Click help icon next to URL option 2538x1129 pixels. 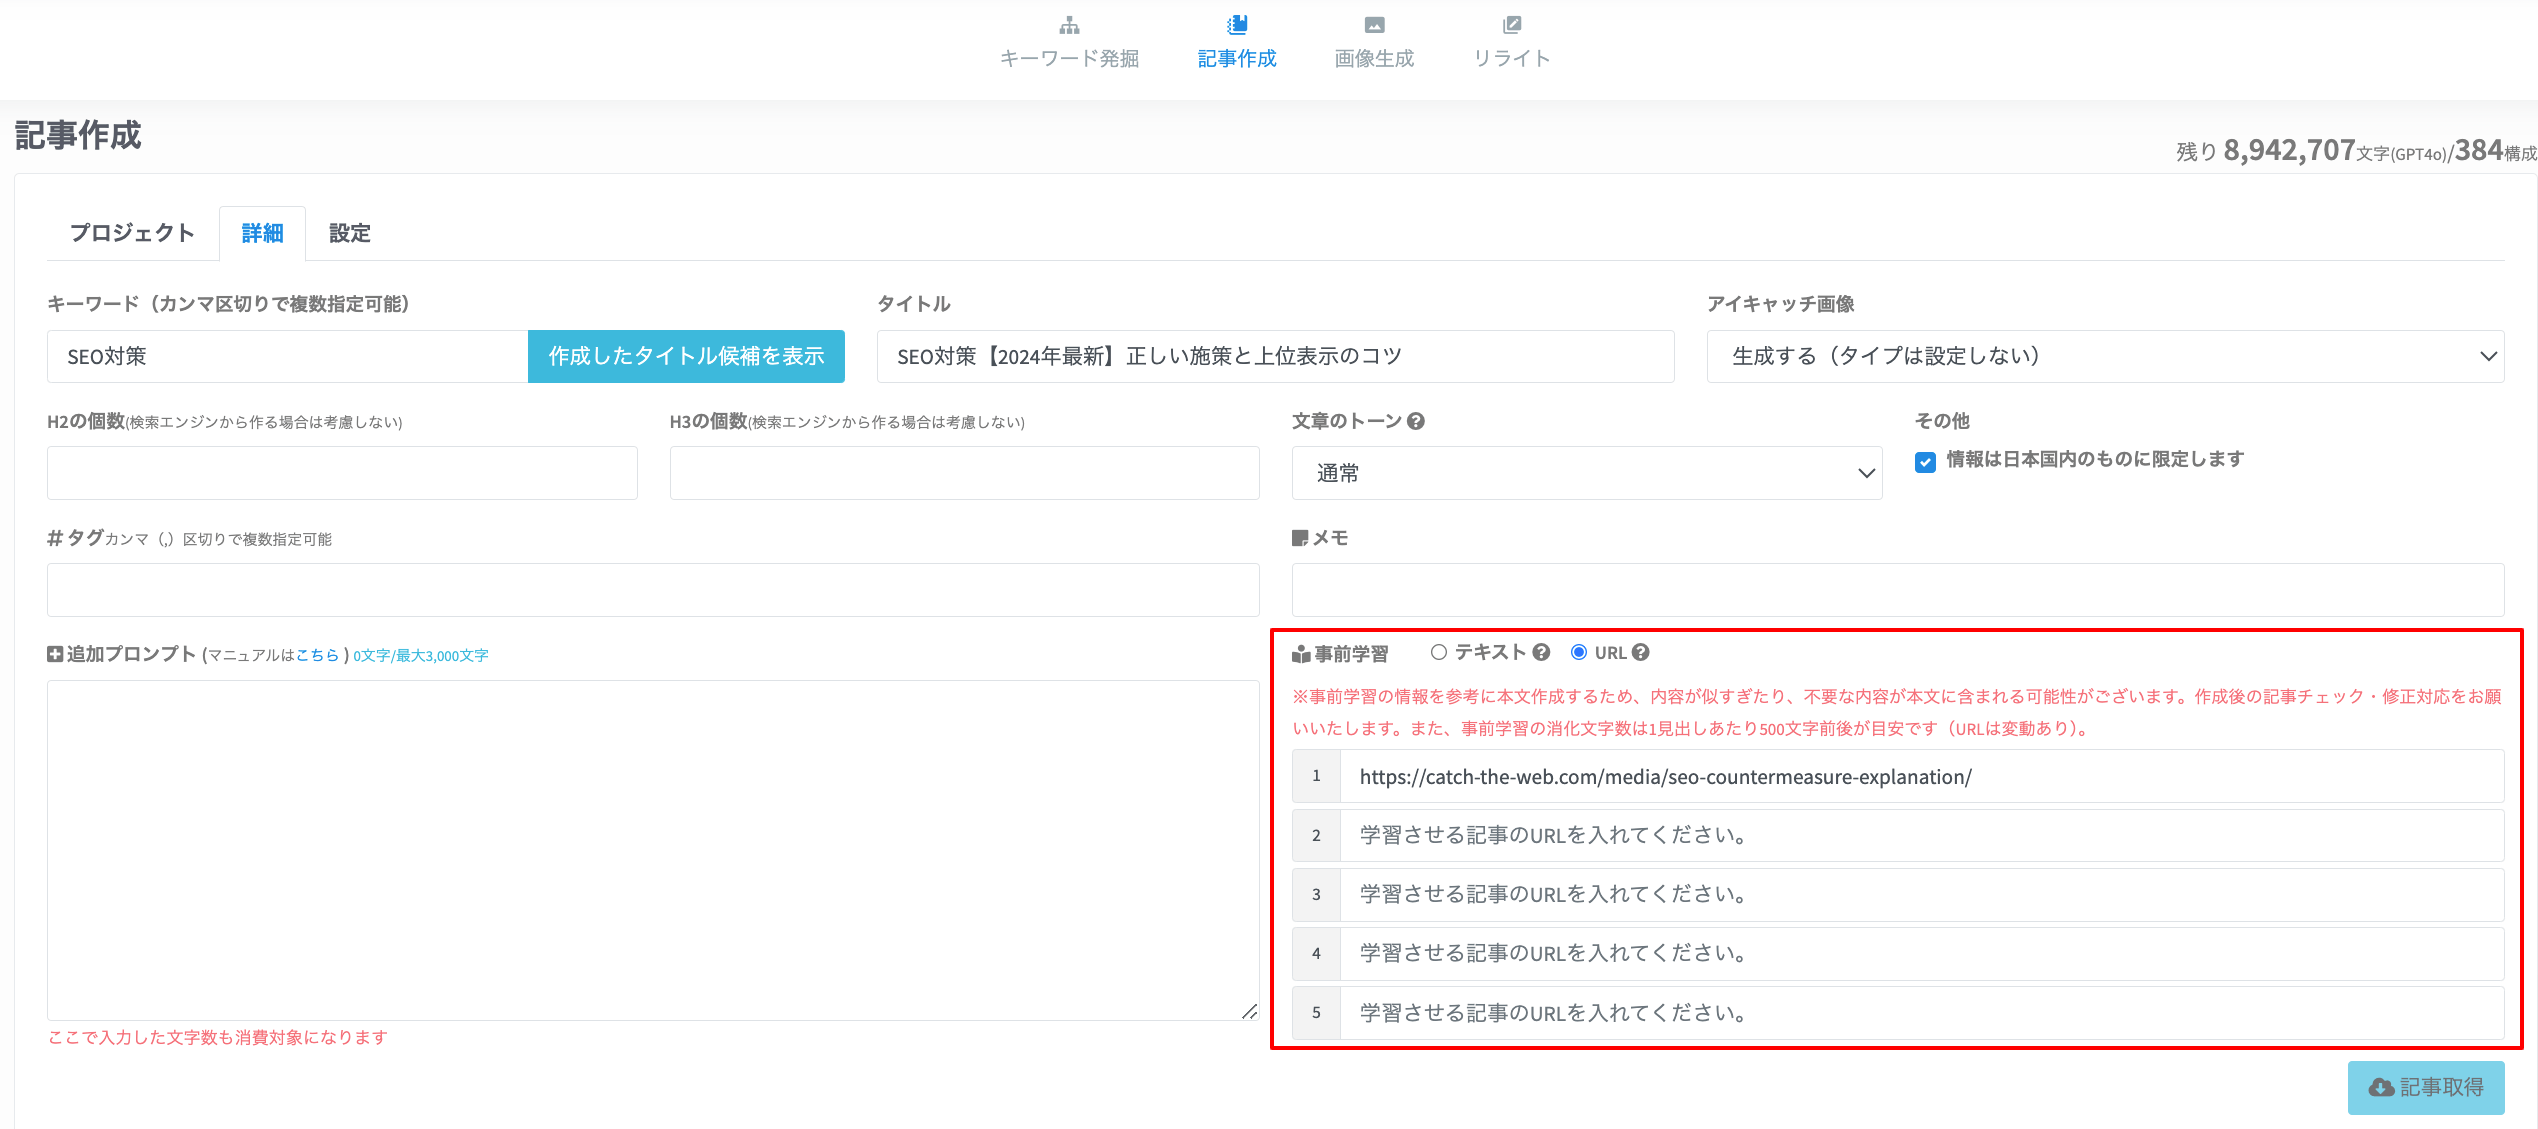click(1640, 653)
